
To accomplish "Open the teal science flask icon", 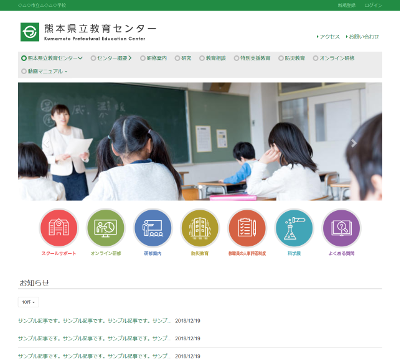I will [x=294, y=228].
